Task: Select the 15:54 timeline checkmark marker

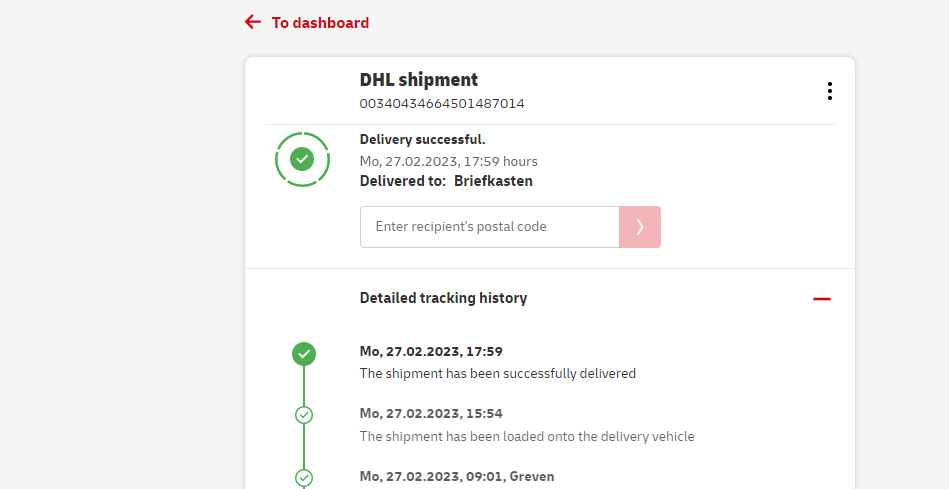Action: 304,415
